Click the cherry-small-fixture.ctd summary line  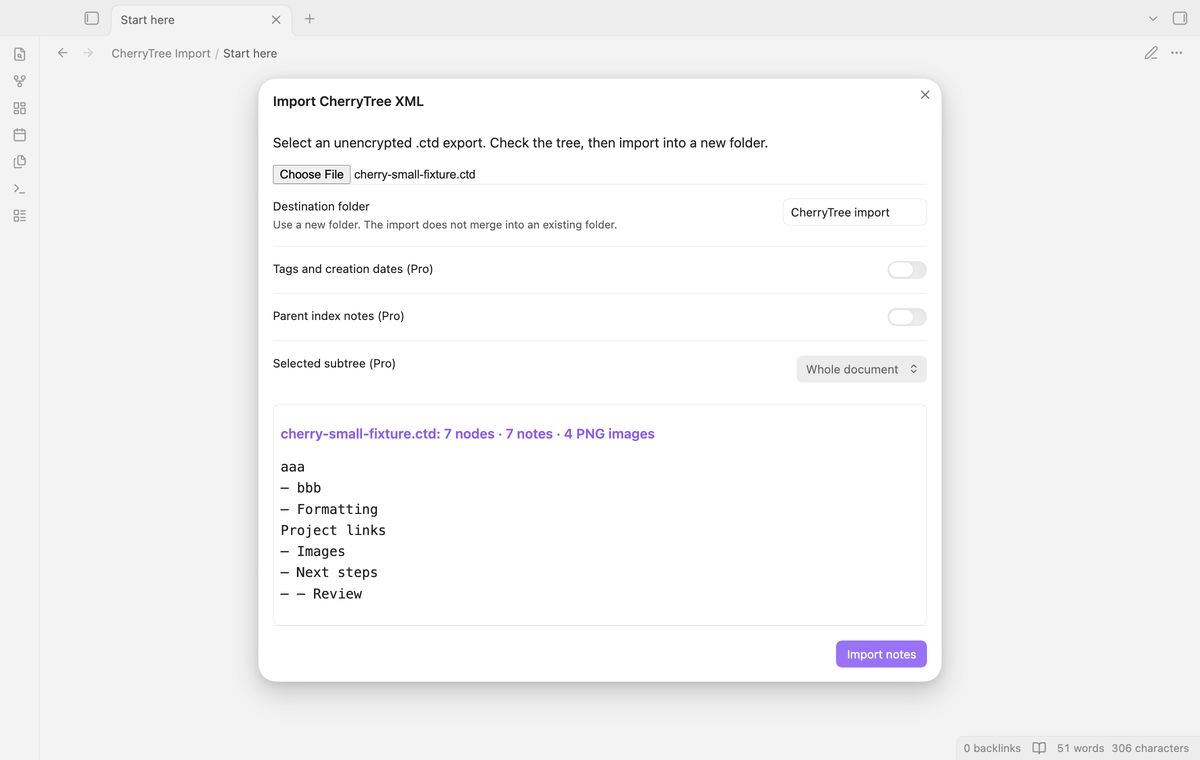[467, 434]
